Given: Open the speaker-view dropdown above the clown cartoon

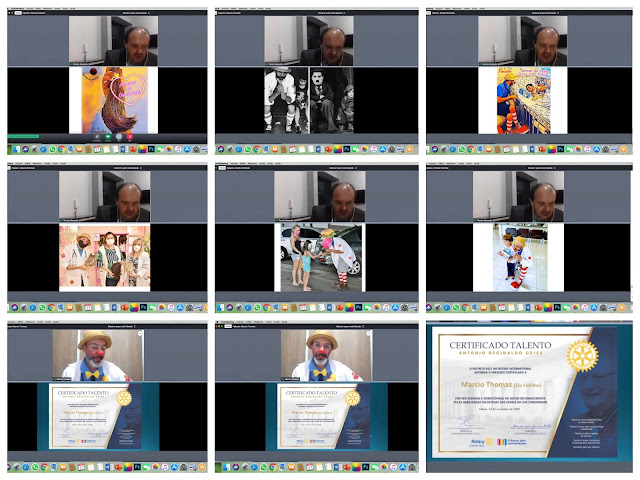Looking at the screenshot, I should [545, 13].
